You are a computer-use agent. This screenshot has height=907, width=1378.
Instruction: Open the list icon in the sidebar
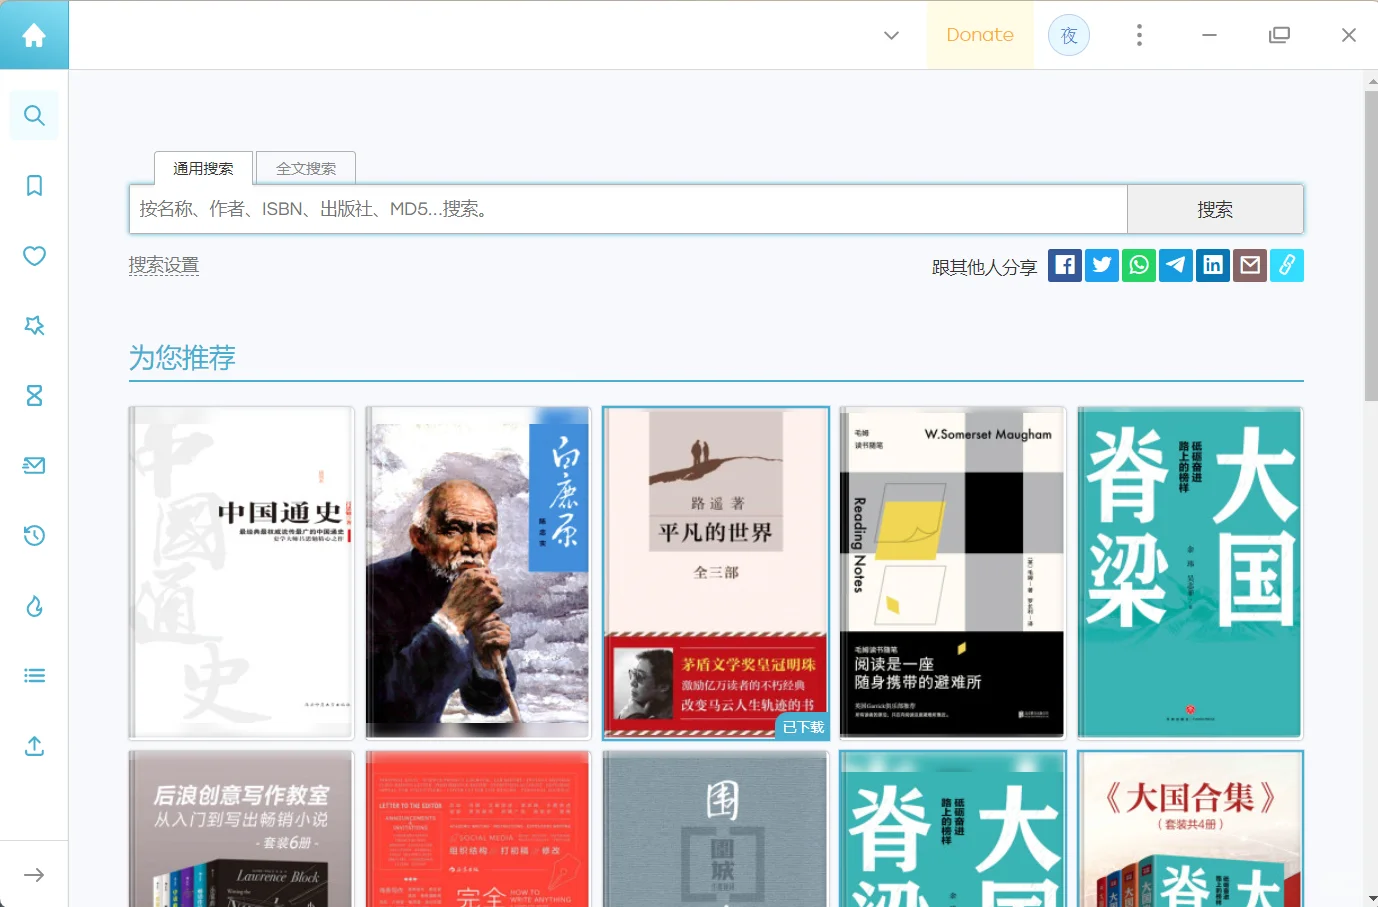[x=34, y=676]
